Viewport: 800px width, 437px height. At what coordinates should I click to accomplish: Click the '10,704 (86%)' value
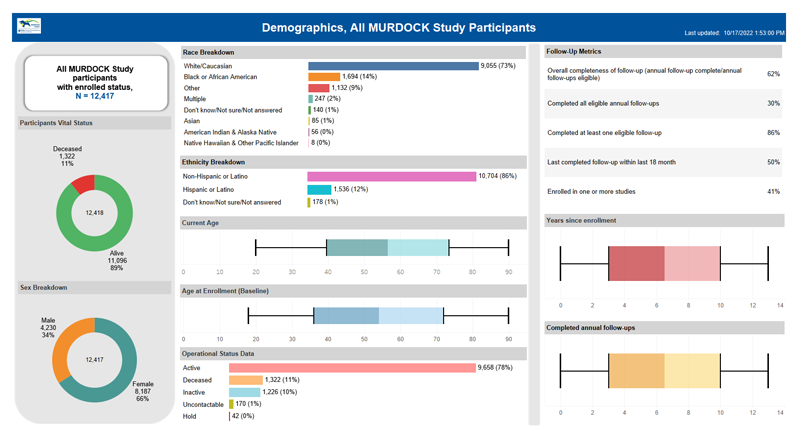[x=497, y=176]
